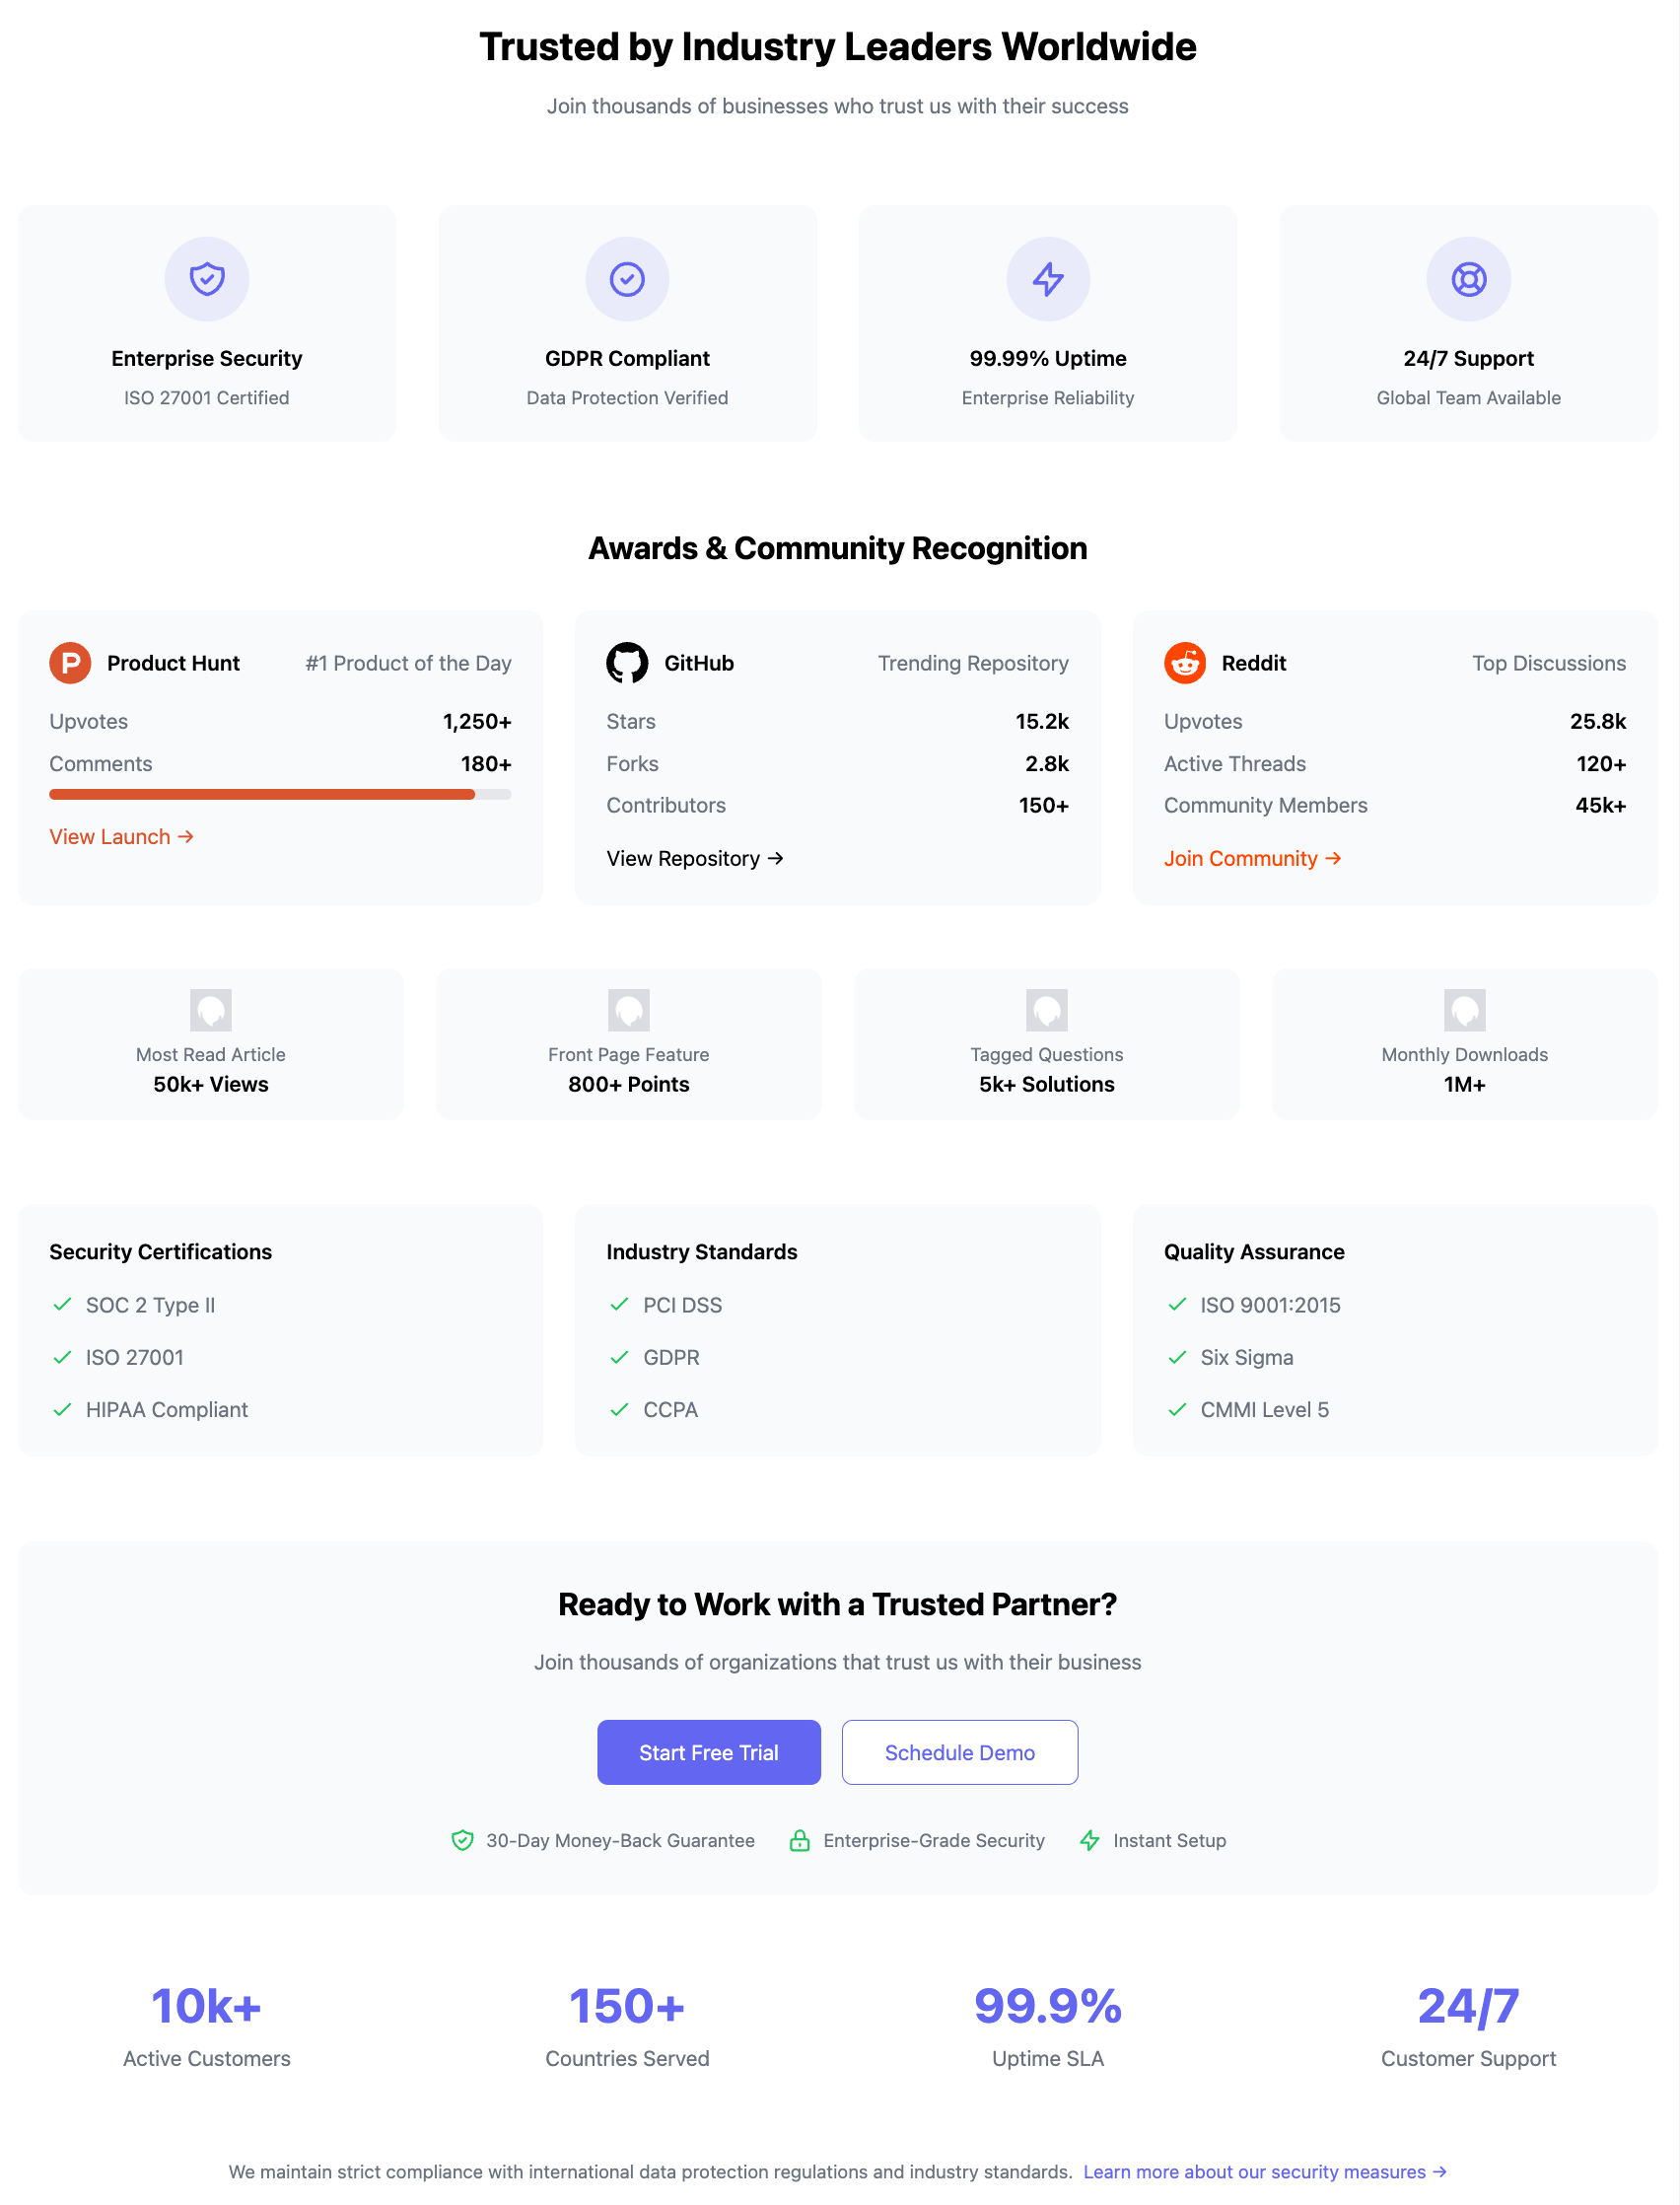Viewport: 1680px width, 2205px height.
Task: Click the 1,250+ Upvotes value
Action: pos(477,721)
